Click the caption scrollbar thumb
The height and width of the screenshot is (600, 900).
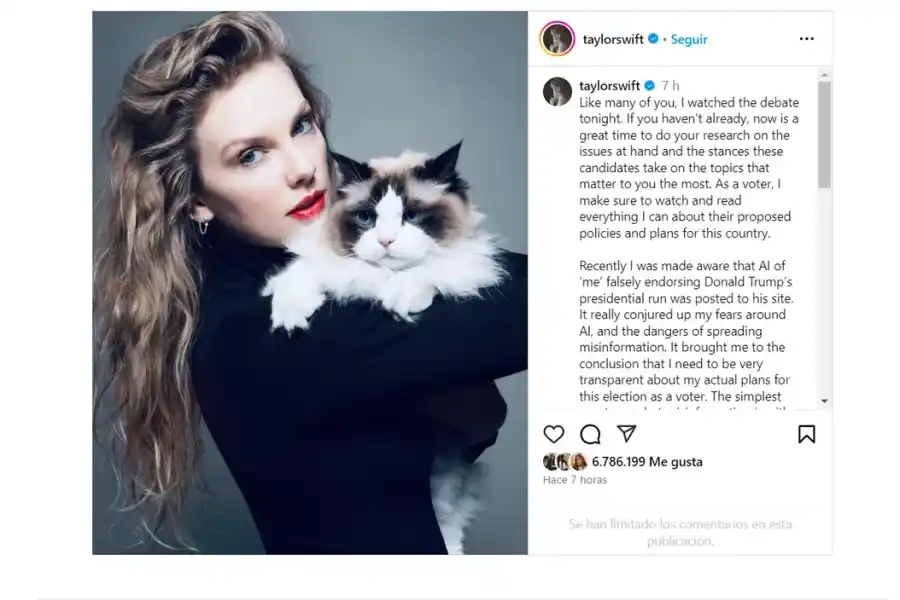pos(824,135)
